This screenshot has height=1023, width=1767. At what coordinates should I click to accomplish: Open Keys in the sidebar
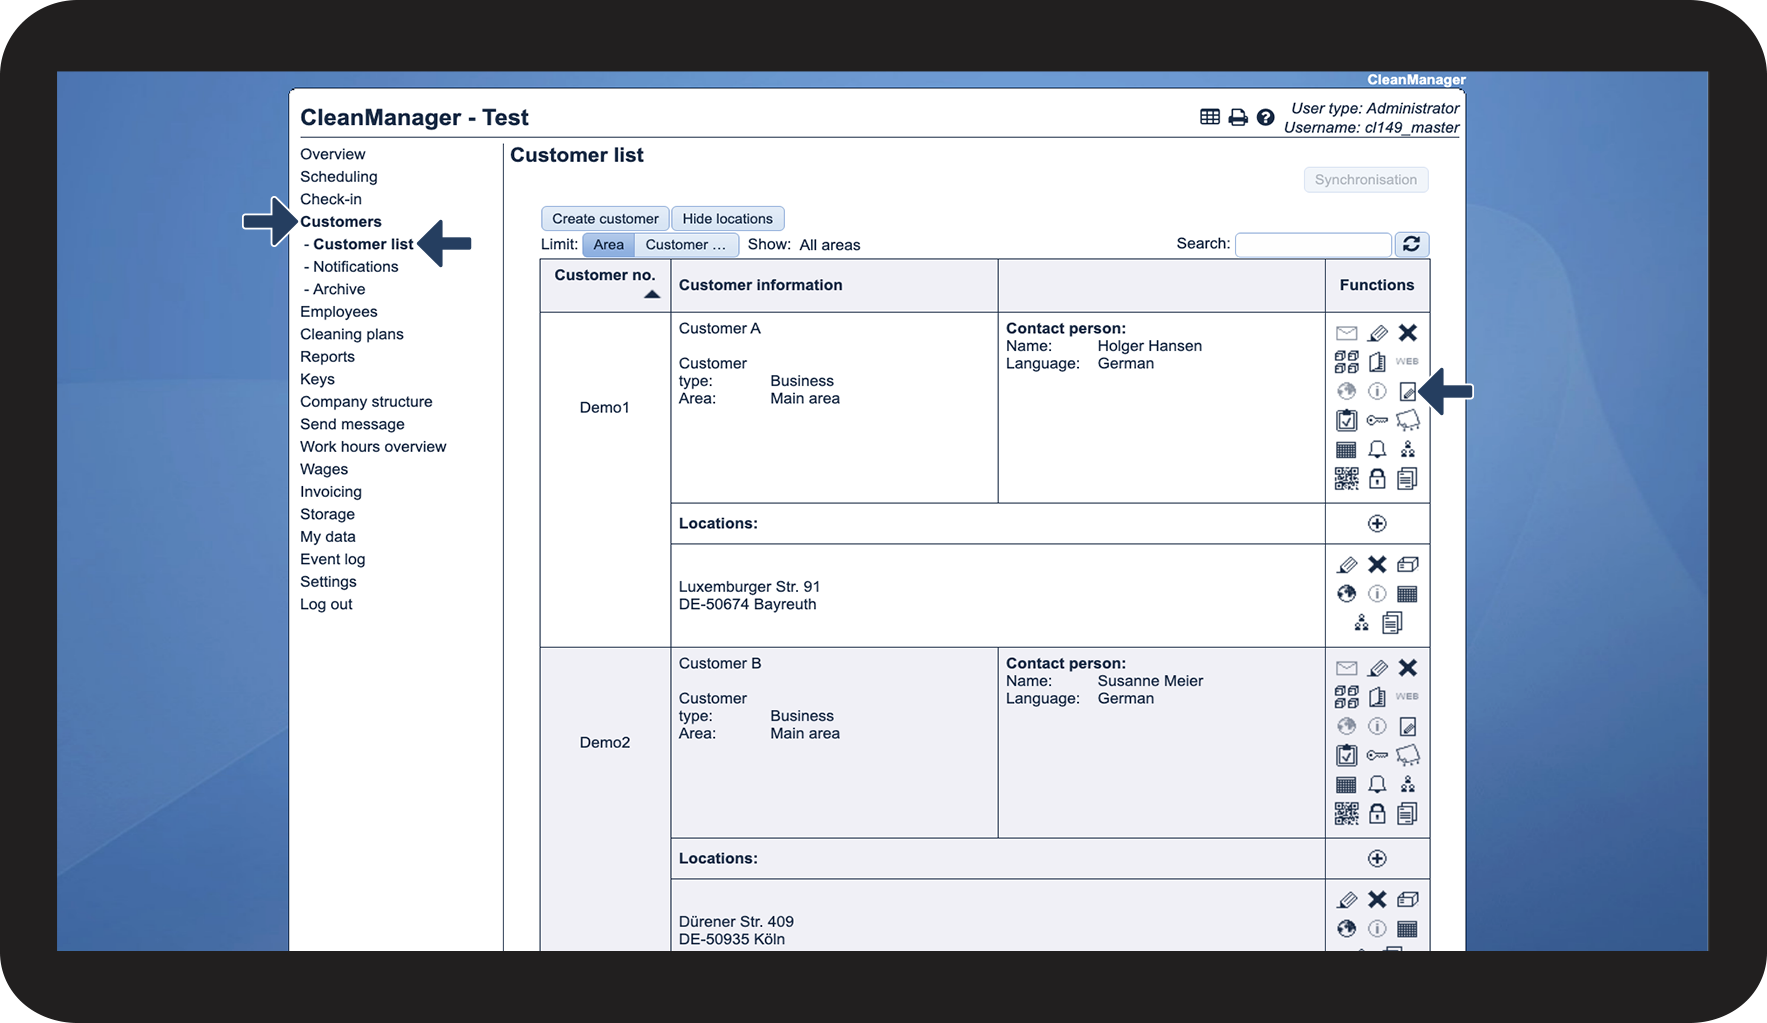[x=318, y=379]
